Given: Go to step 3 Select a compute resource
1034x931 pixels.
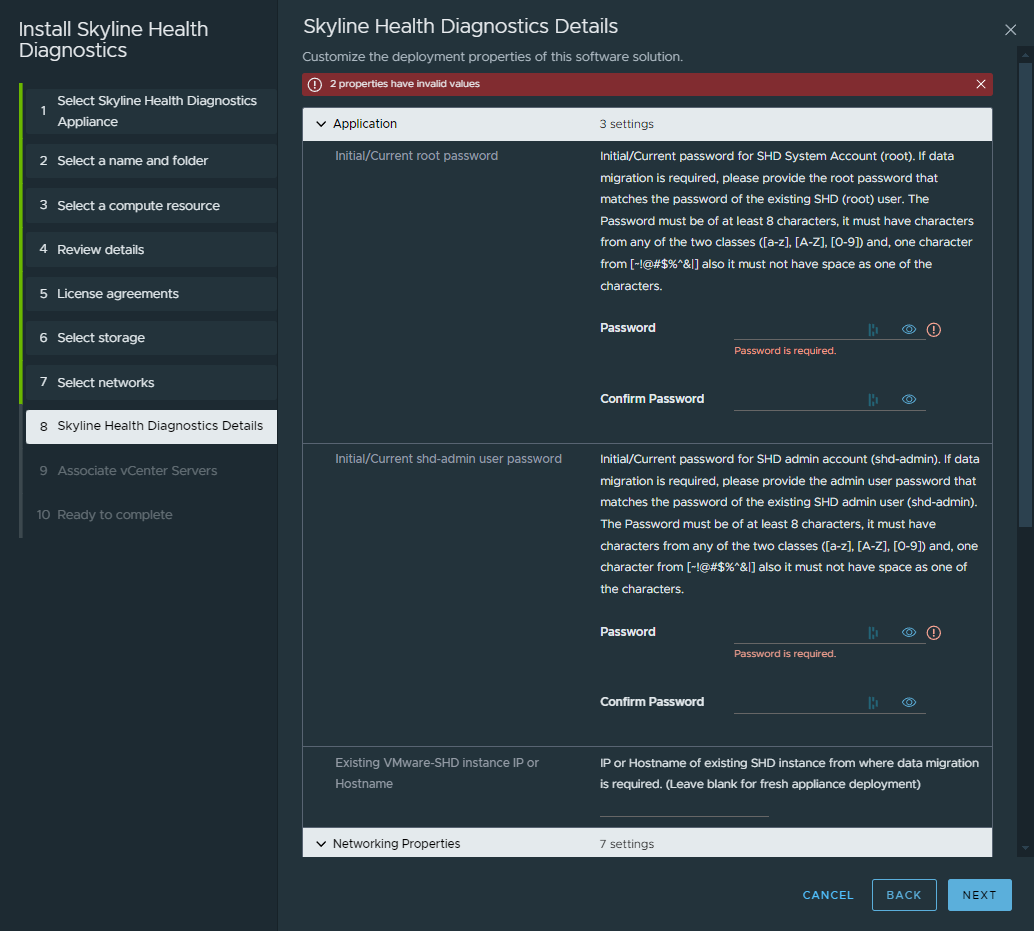Looking at the screenshot, I should 151,205.
